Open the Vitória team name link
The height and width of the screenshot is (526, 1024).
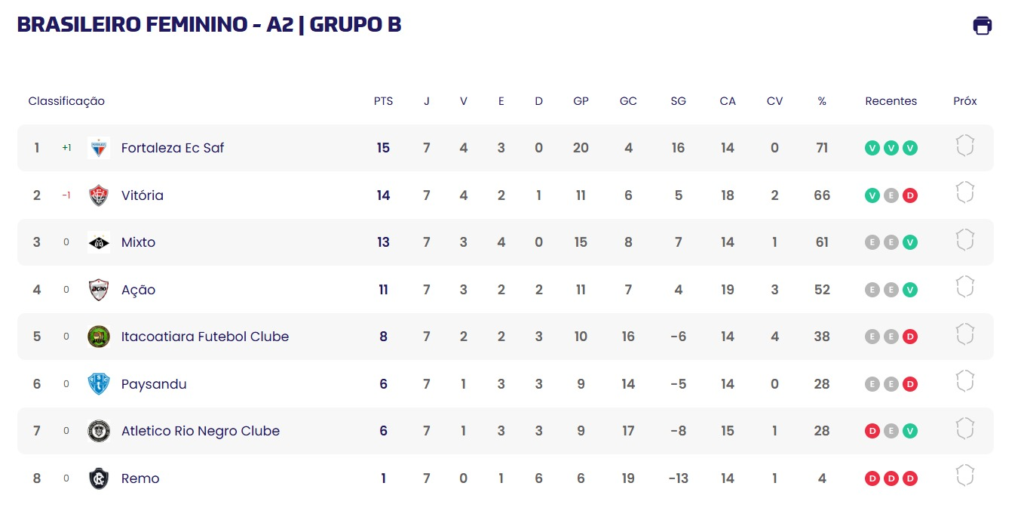click(x=142, y=195)
